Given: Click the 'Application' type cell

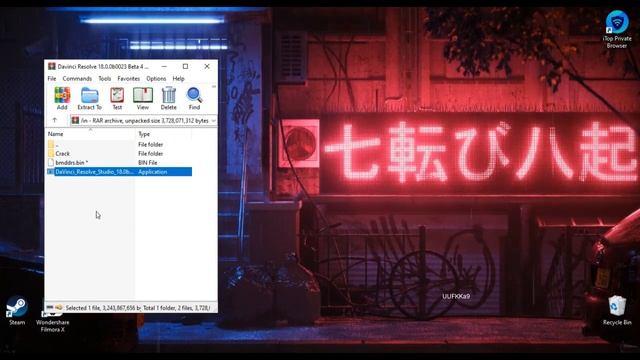Looking at the screenshot, I should pos(153,172).
